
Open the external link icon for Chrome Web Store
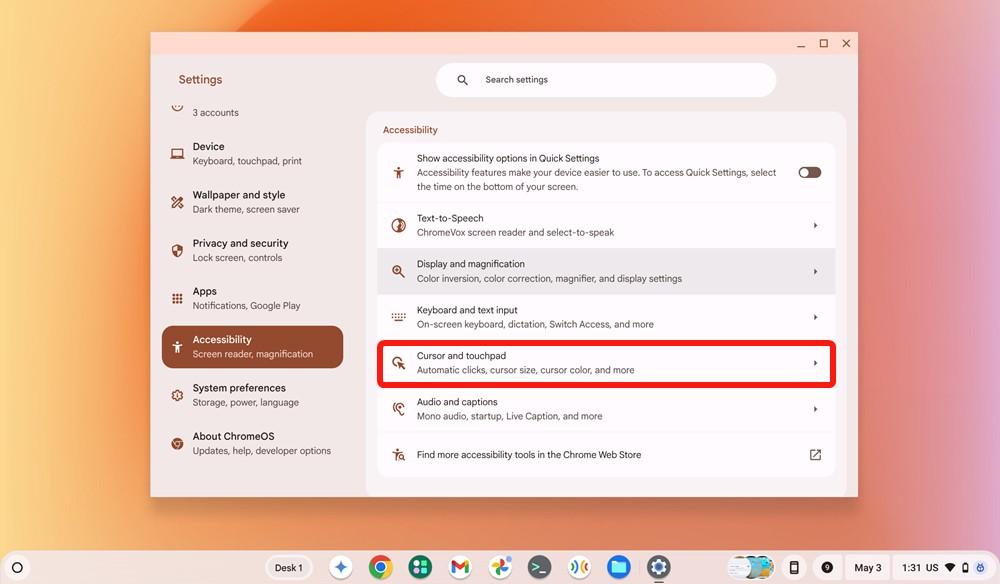pos(815,455)
